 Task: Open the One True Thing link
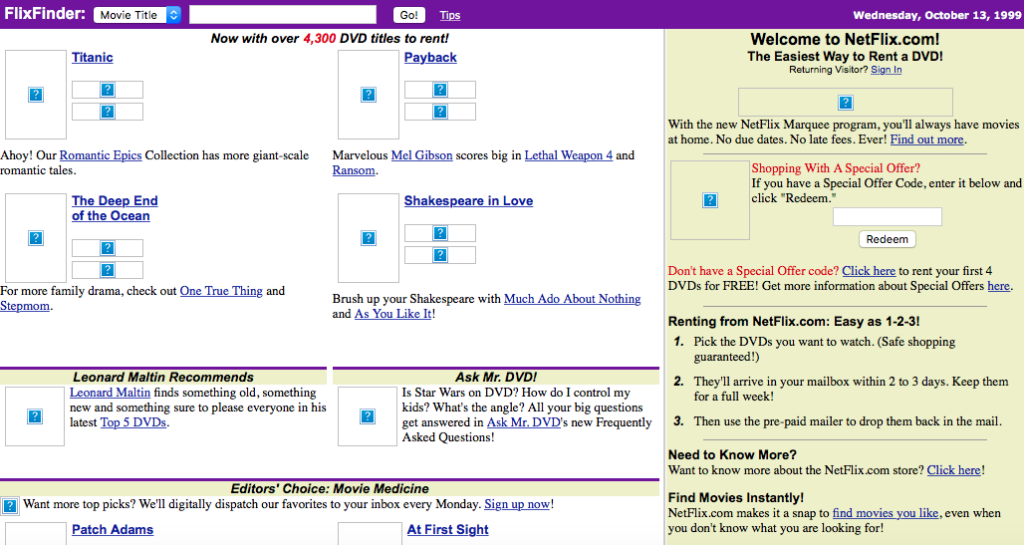[x=221, y=291]
